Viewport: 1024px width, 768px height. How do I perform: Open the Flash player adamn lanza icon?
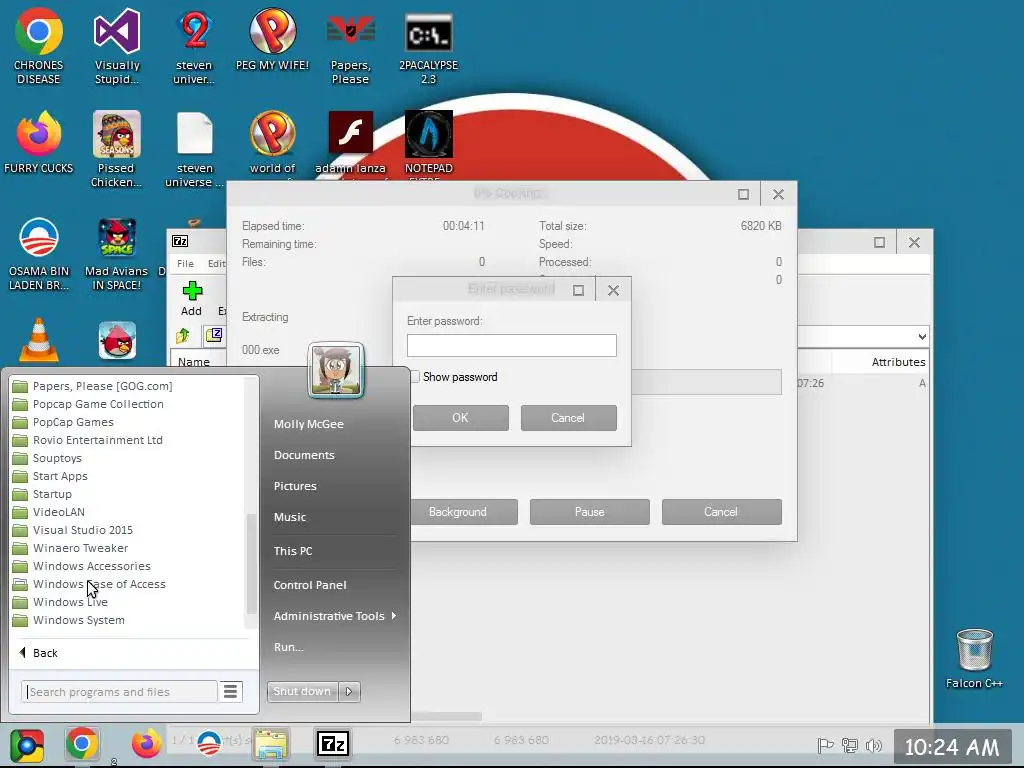coord(351,142)
